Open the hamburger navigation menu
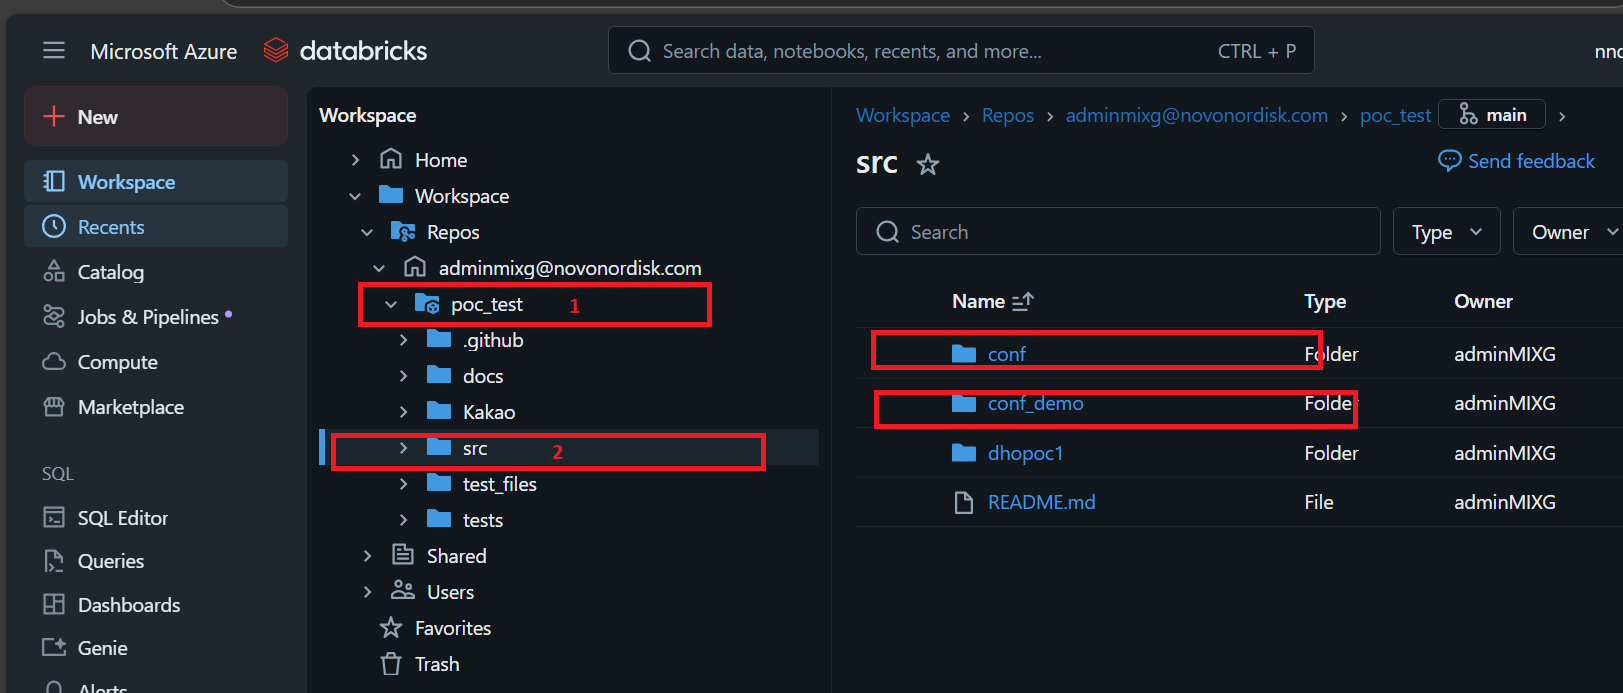1623x693 pixels. (x=54, y=50)
